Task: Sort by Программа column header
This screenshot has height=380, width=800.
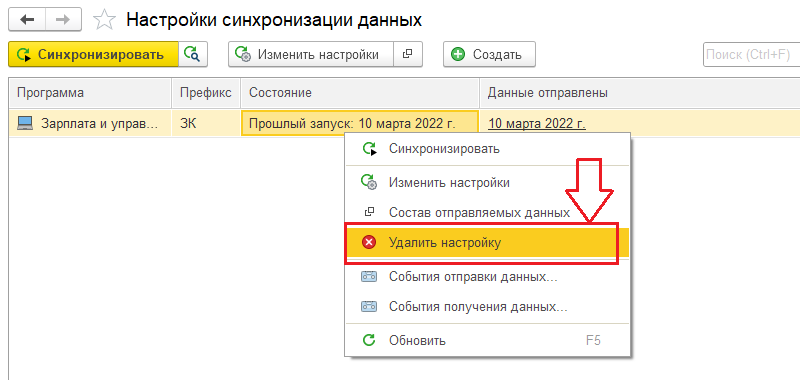Action: [x=90, y=93]
